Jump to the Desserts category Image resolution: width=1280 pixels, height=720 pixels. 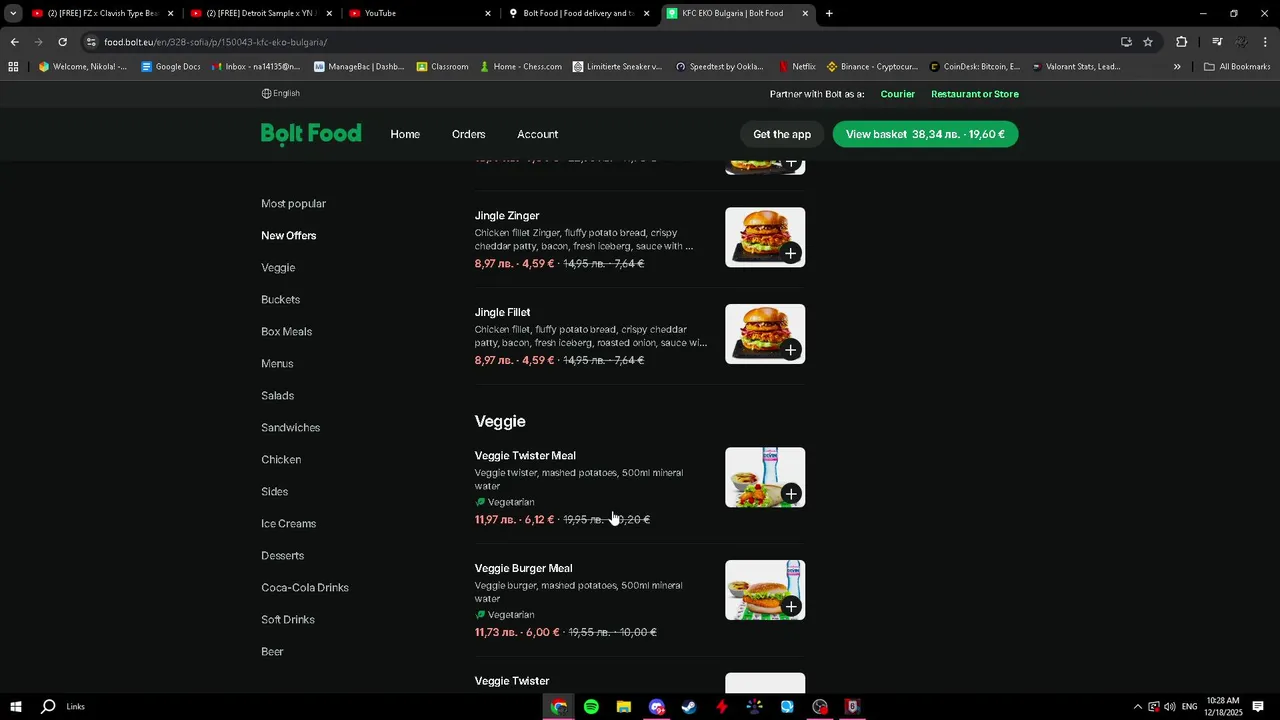(282, 556)
